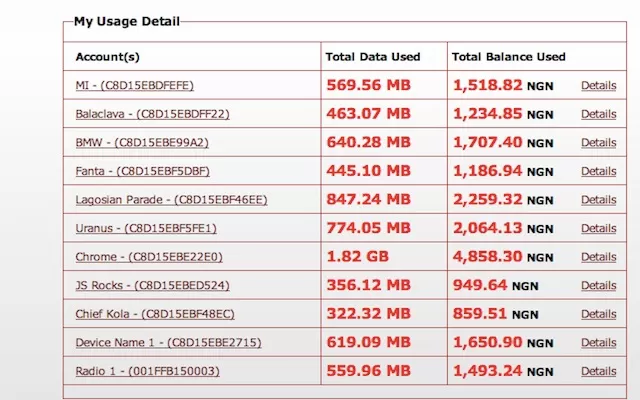The height and width of the screenshot is (400, 640).
Task: Click the Uranus account link
Action: tap(146, 229)
